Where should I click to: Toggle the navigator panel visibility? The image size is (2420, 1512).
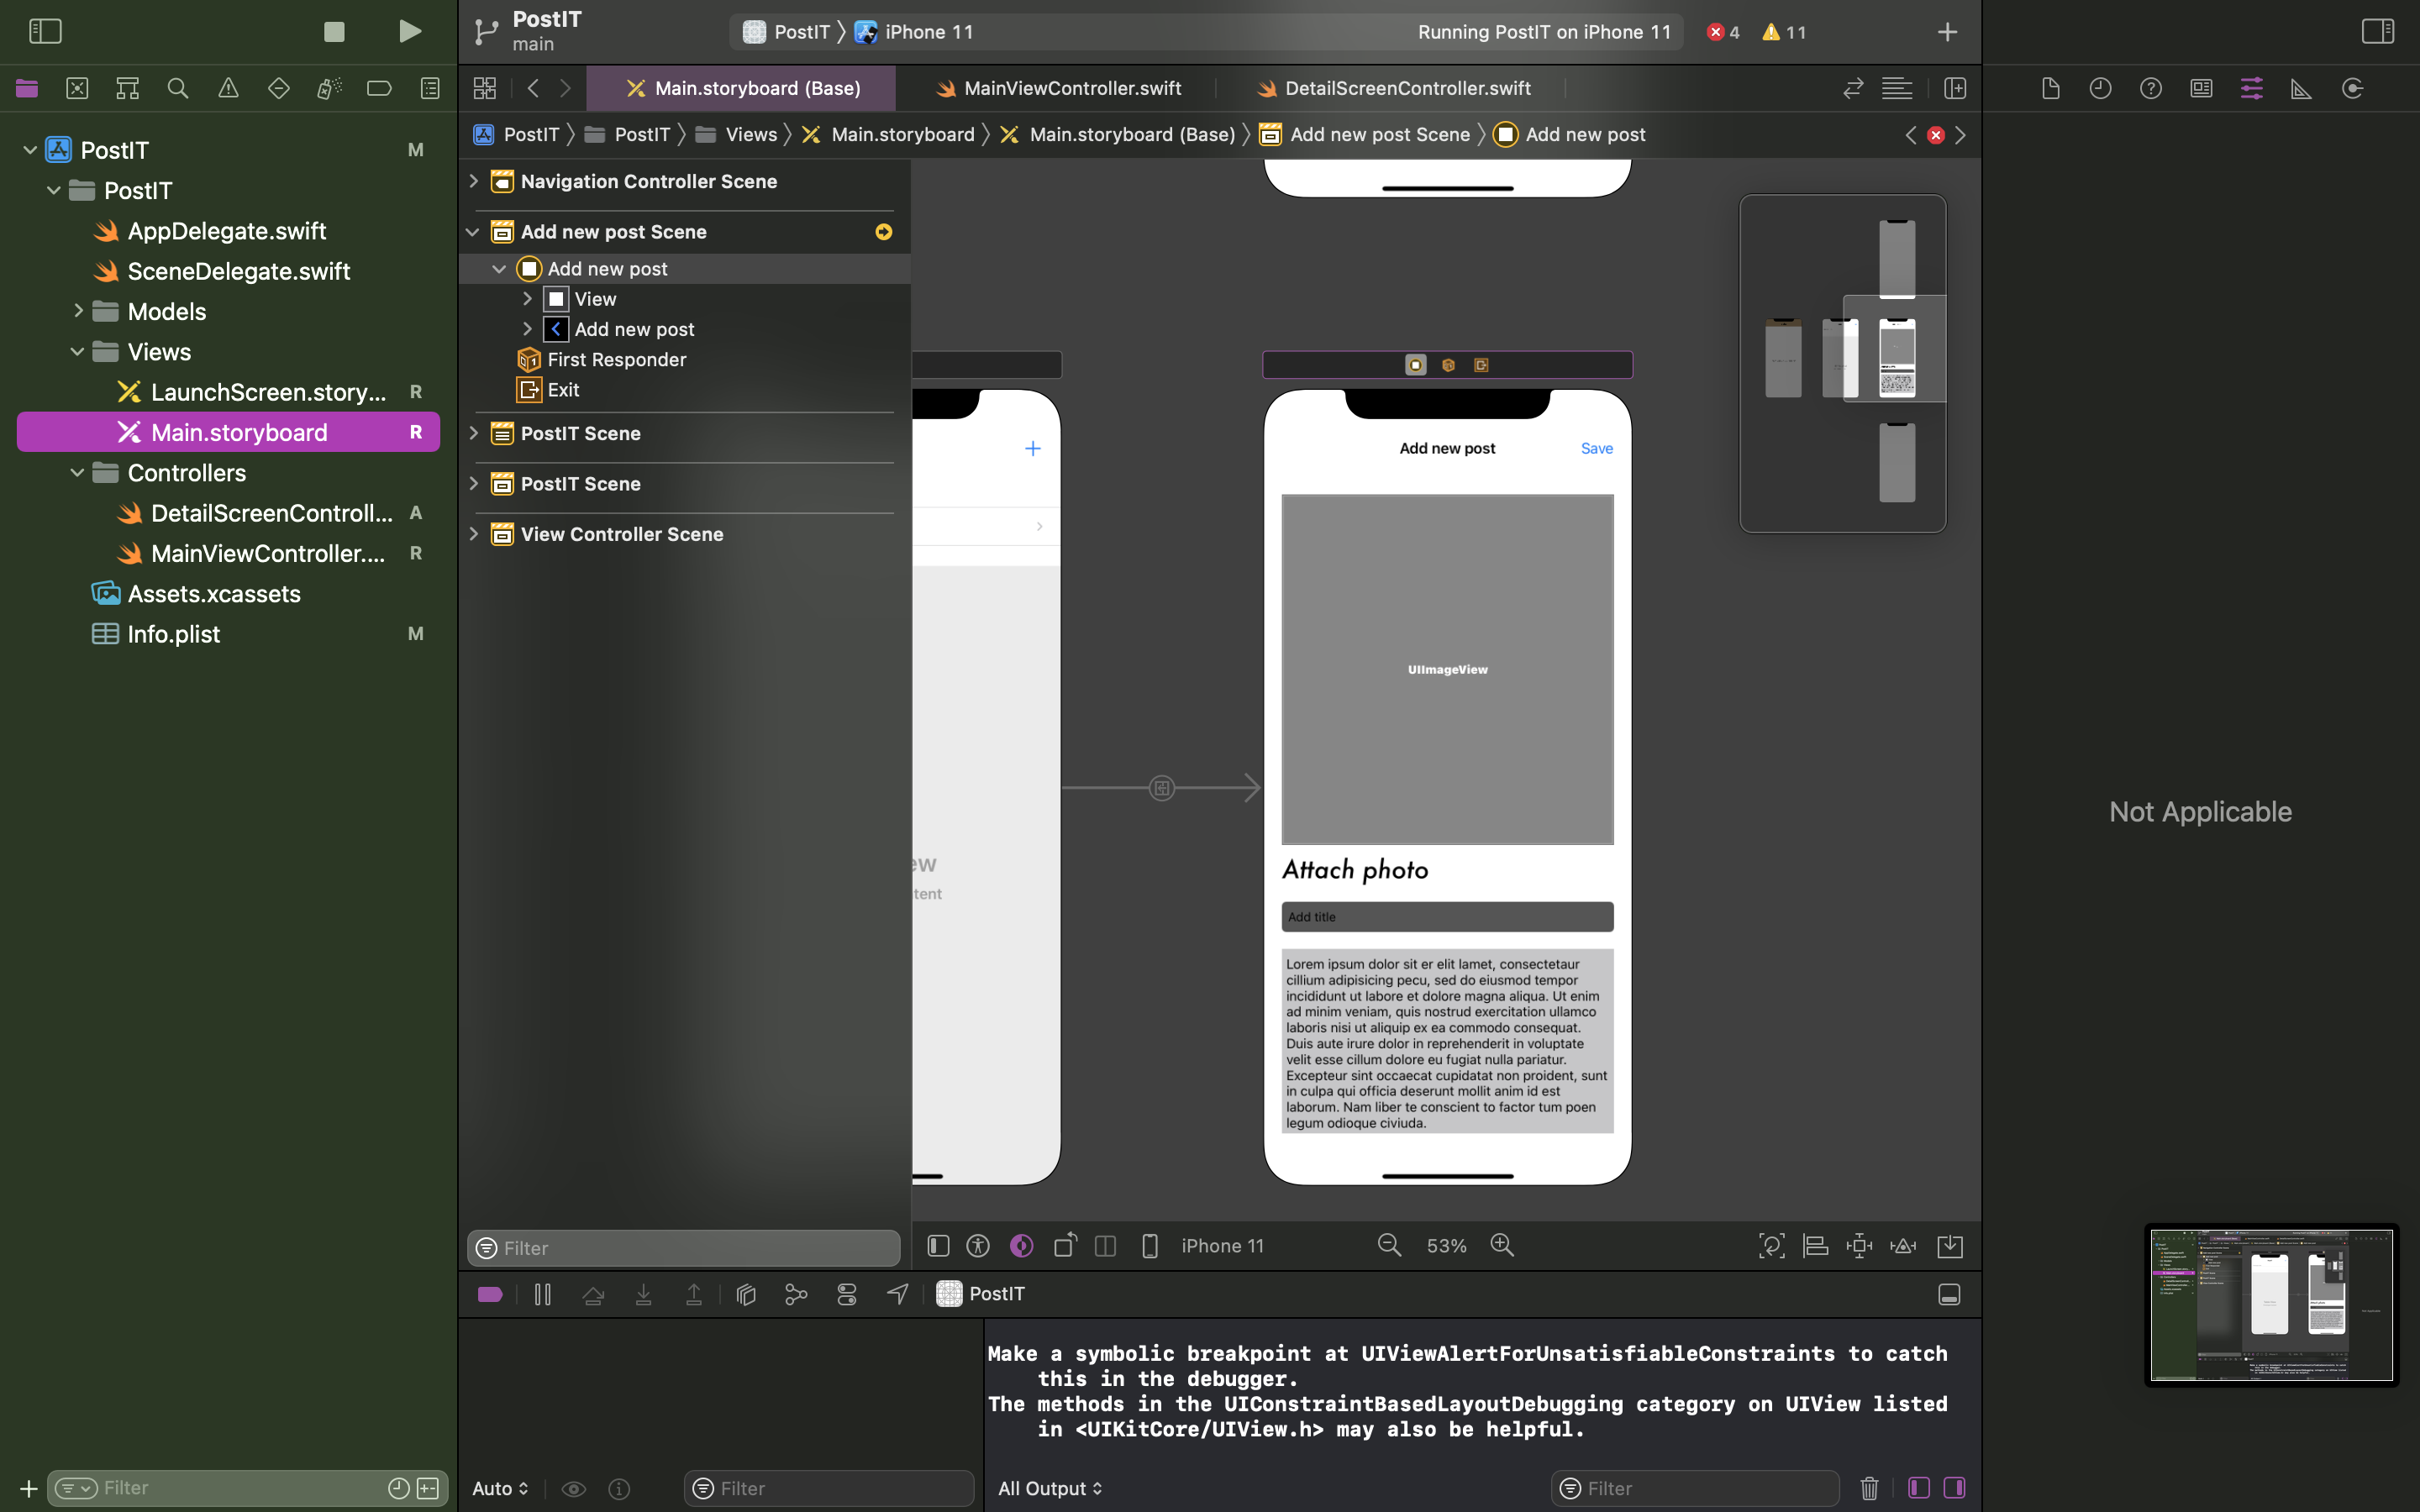(x=45, y=31)
